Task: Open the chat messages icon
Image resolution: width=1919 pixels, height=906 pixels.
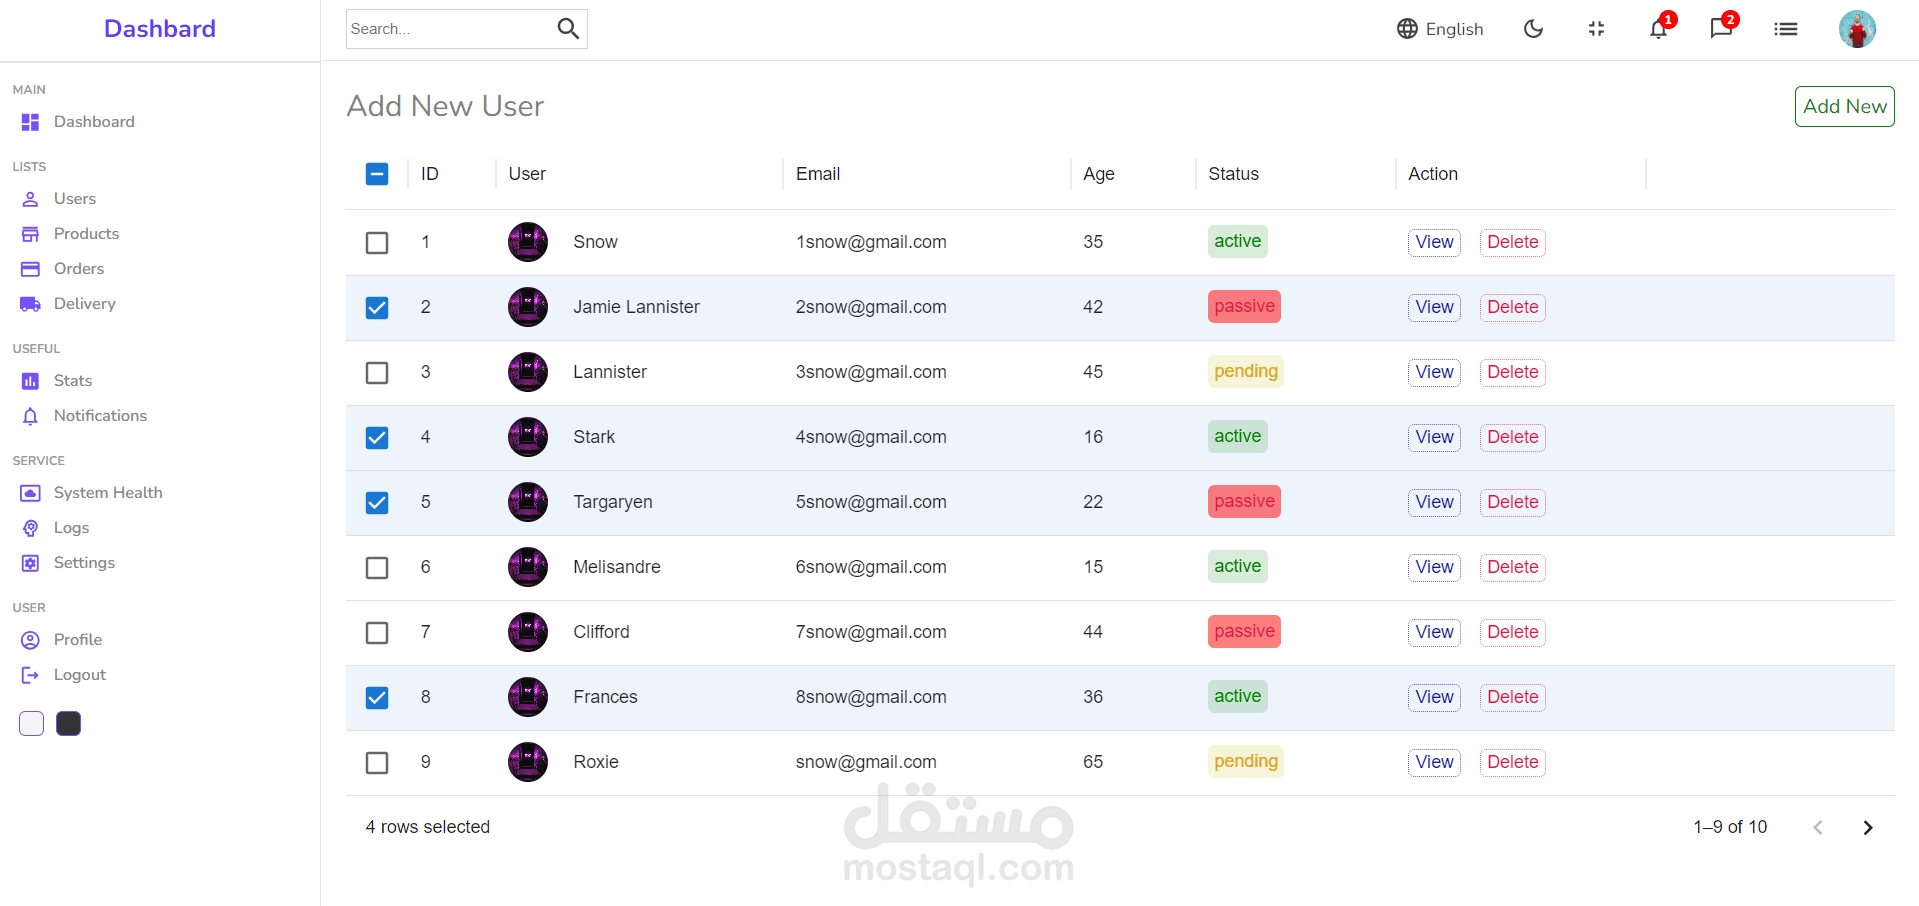Action: pos(1721,28)
